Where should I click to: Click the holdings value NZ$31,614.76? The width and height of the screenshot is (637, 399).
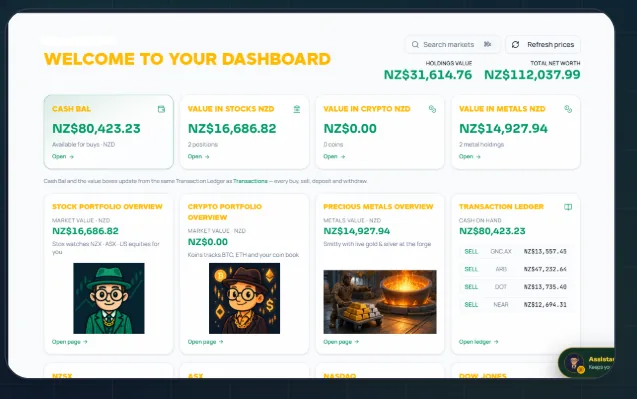[428, 75]
